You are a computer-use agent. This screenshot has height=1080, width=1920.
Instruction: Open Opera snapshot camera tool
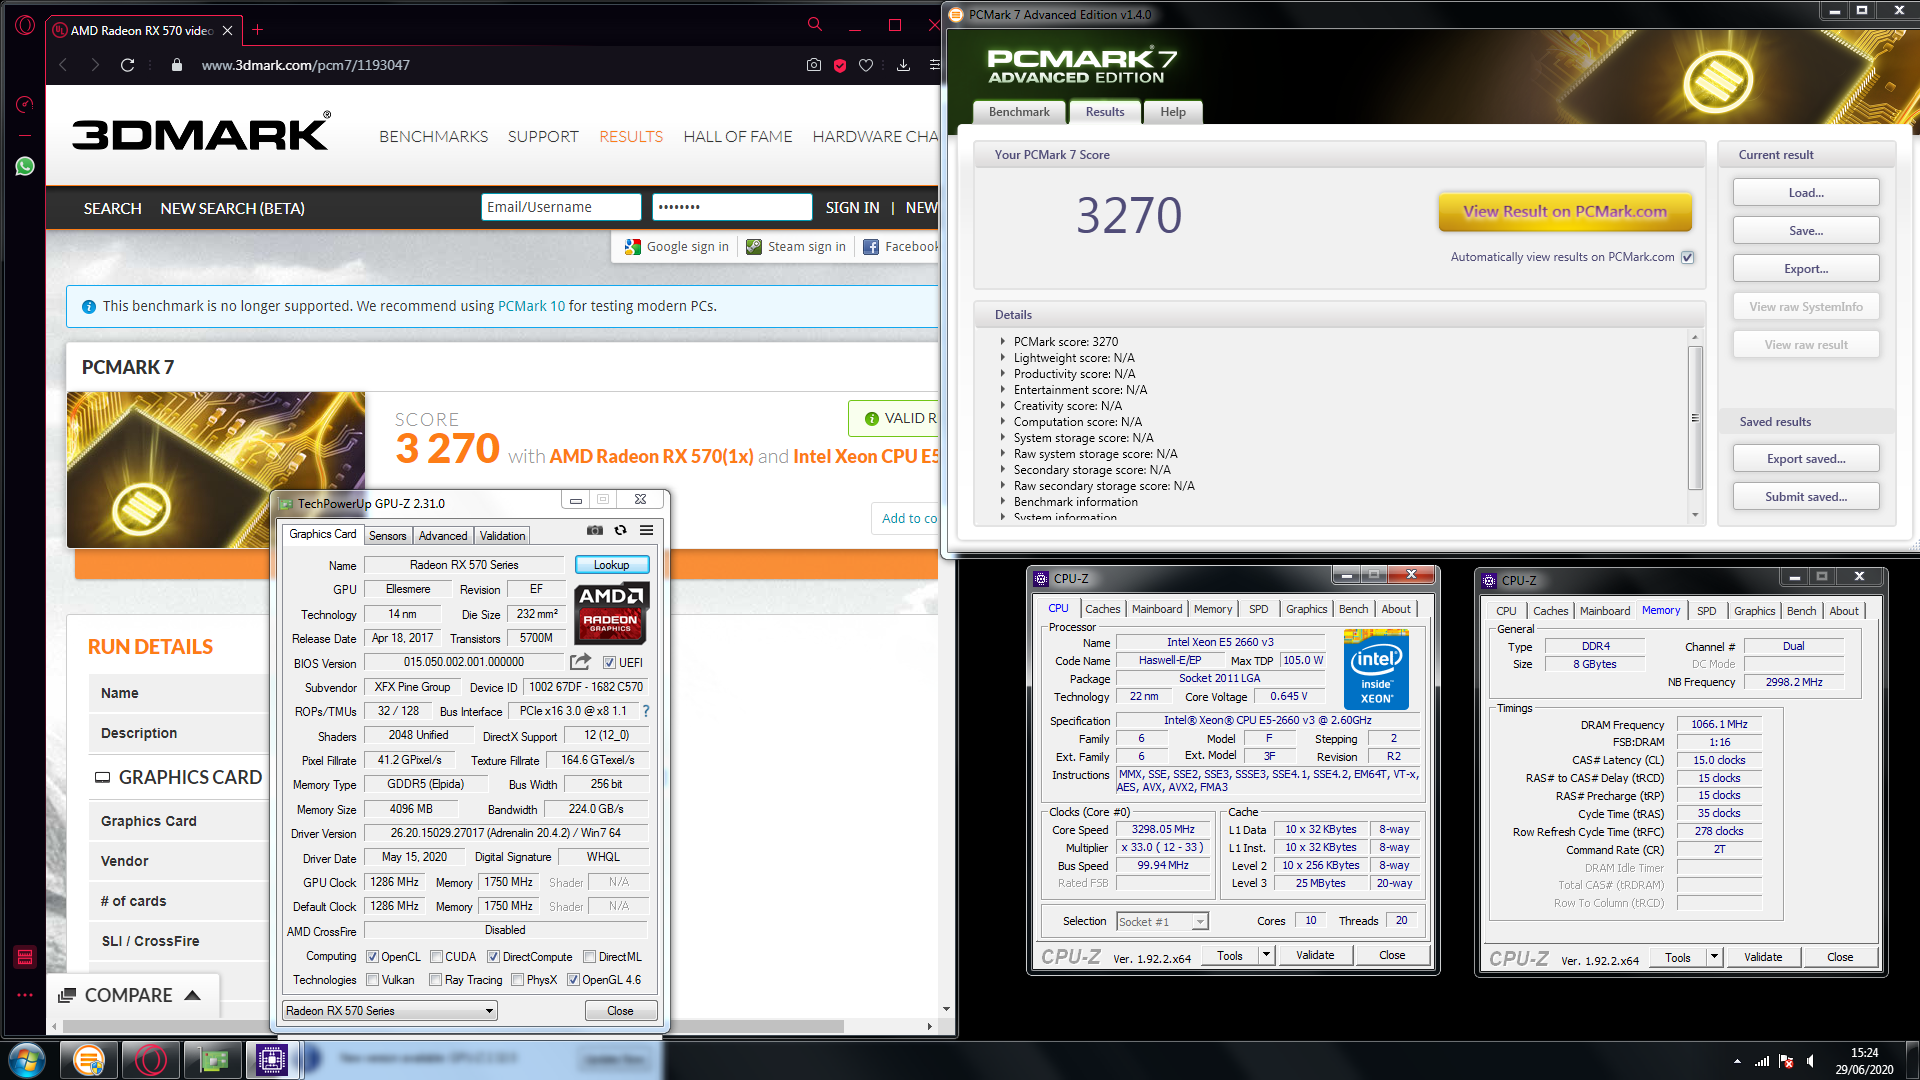[x=814, y=65]
